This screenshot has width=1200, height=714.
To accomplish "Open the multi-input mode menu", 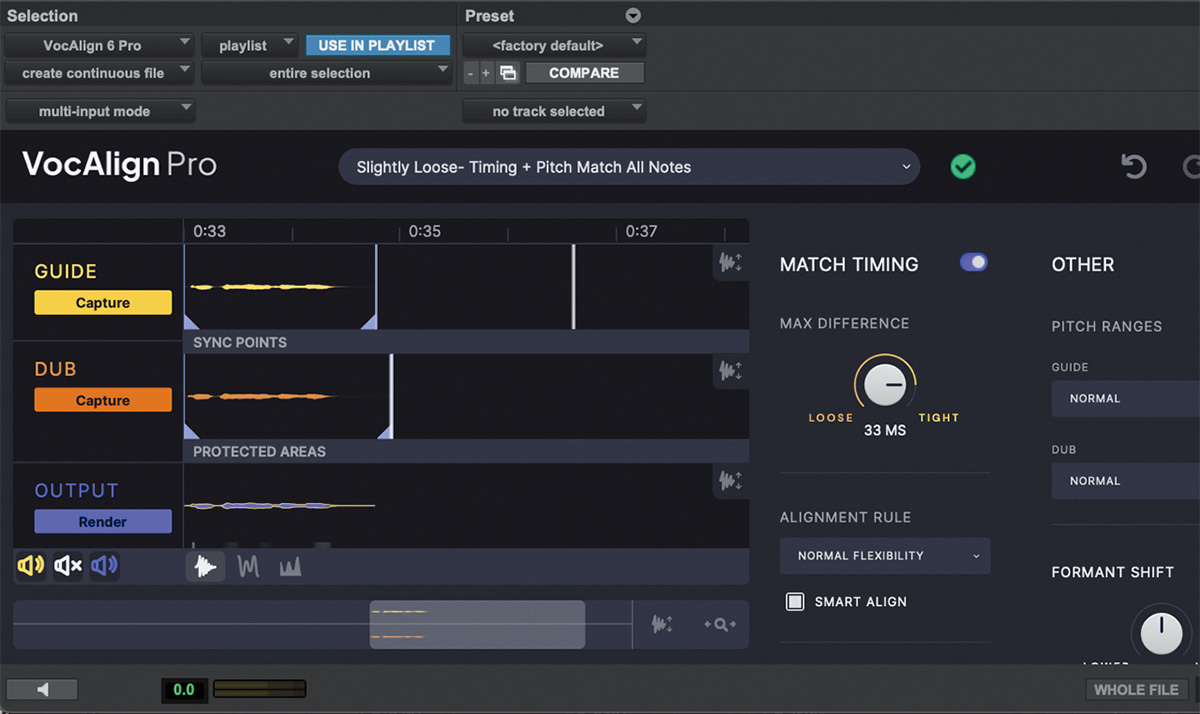I will (99, 110).
